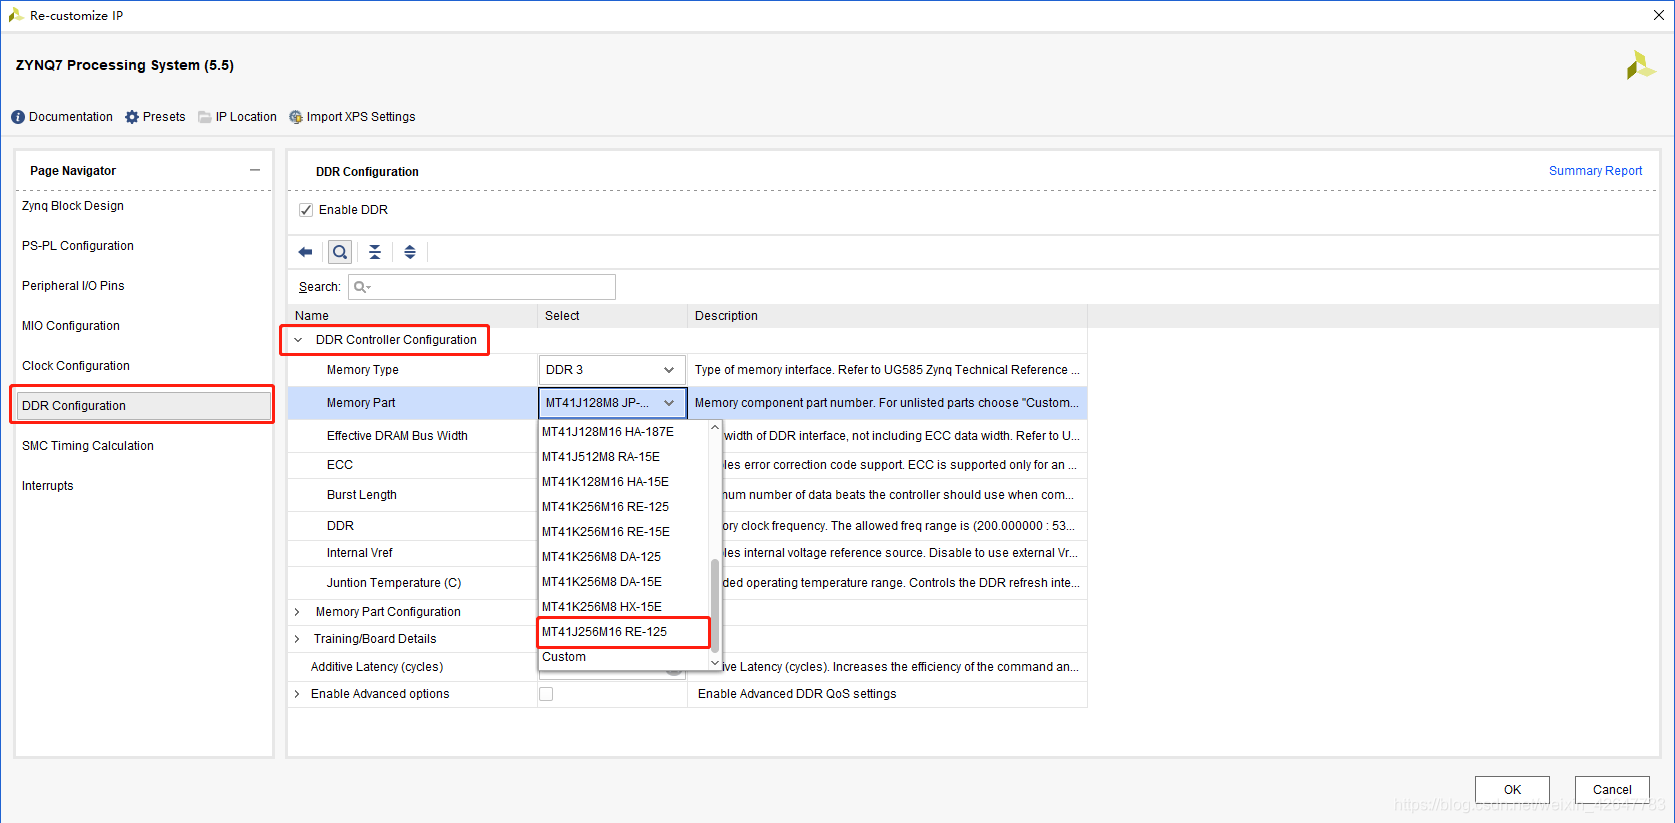
Task: Click dropdown list scroll-up arrow
Action: click(715, 428)
